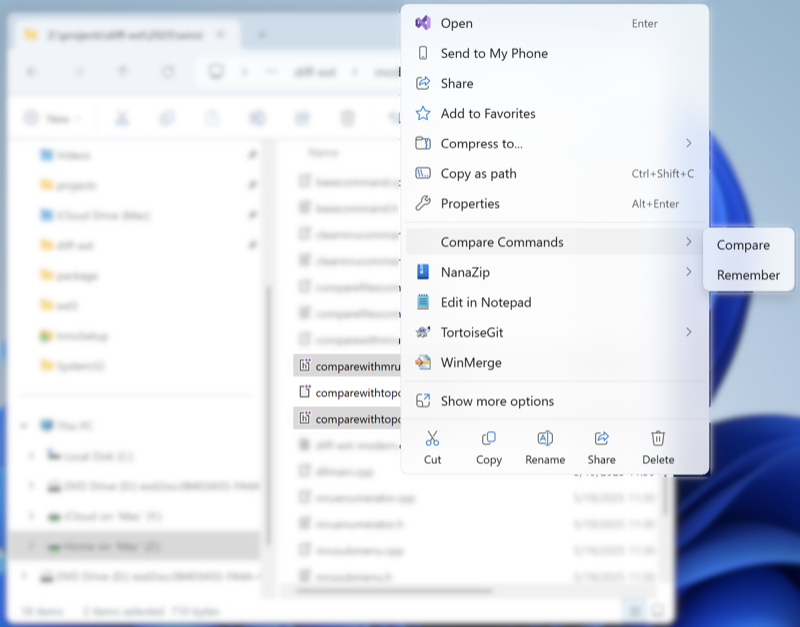Expand the Compare Commands submenu arrow
The image size is (800, 627).
click(689, 242)
